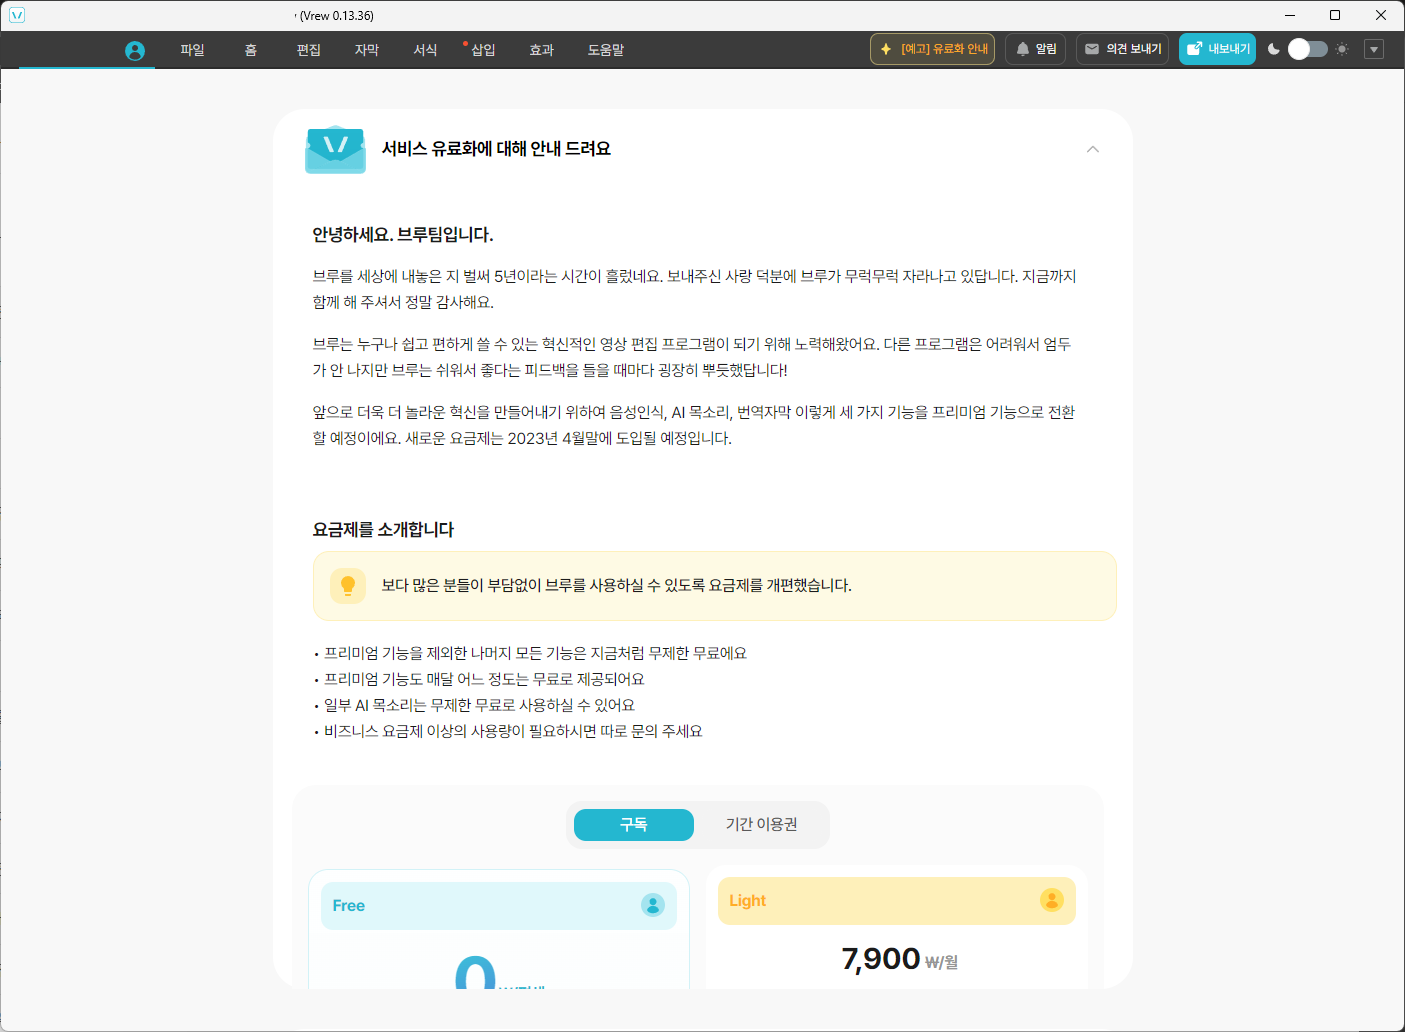1405x1032 pixels.
Task: Click the sun light mode icon
Action: 1342,49
